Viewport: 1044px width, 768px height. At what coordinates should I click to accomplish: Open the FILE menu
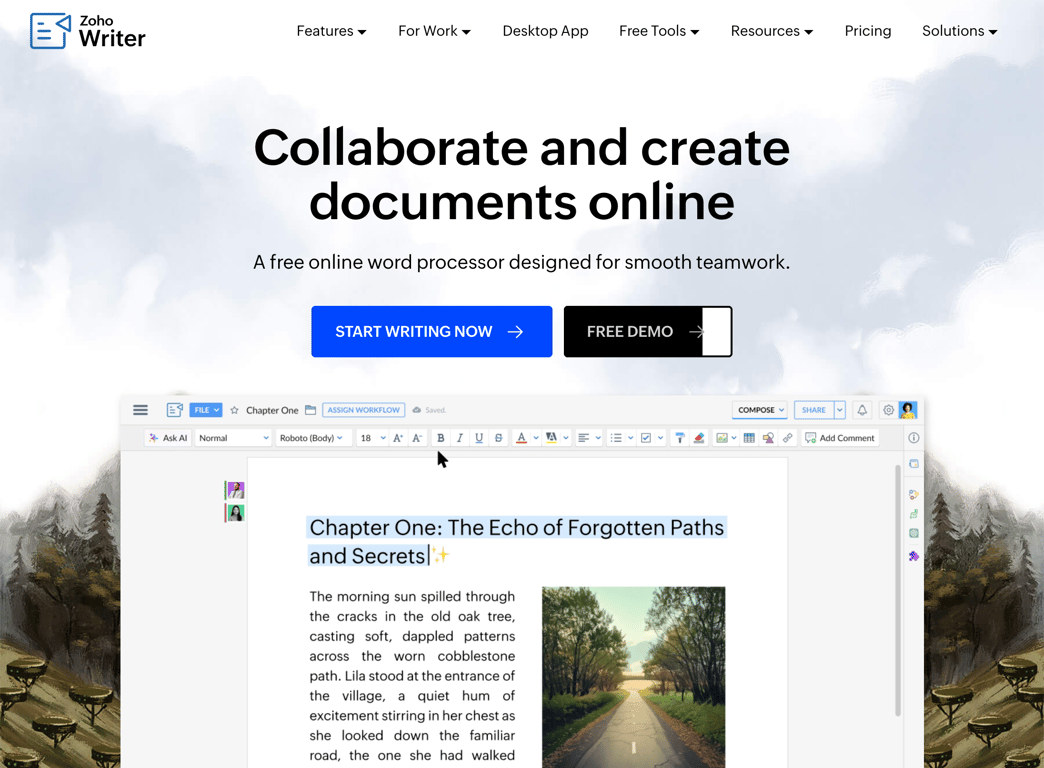[205, 410]
